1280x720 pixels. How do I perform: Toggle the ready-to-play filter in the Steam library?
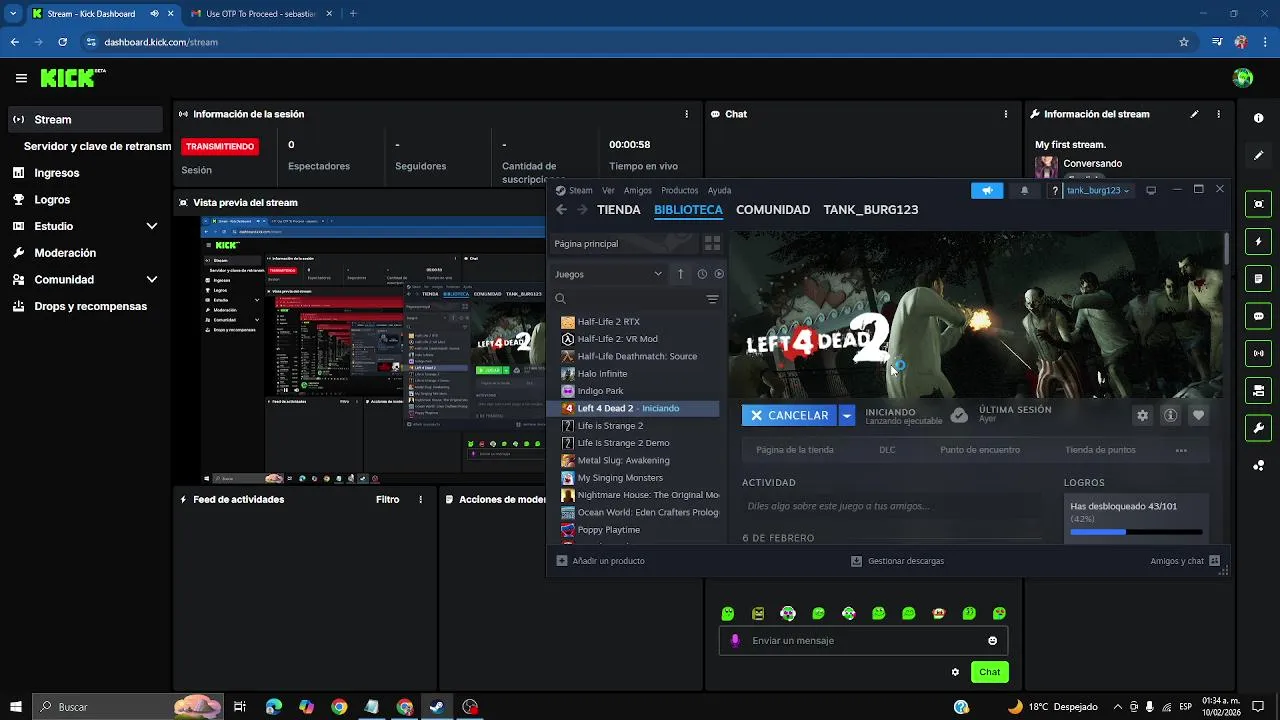719,274
